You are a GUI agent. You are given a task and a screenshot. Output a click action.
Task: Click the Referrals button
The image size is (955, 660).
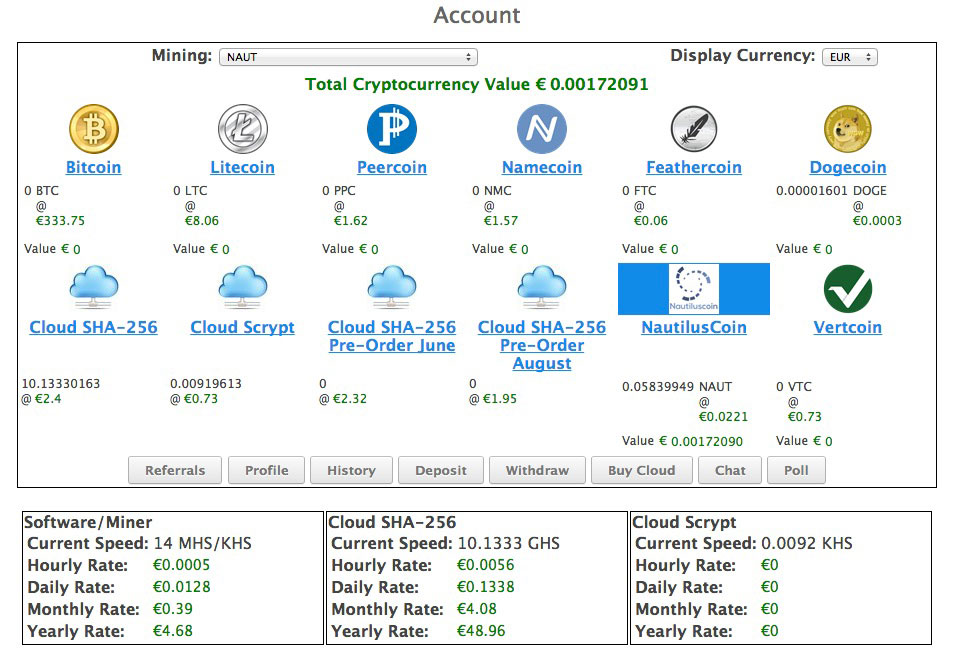(175, 471)
